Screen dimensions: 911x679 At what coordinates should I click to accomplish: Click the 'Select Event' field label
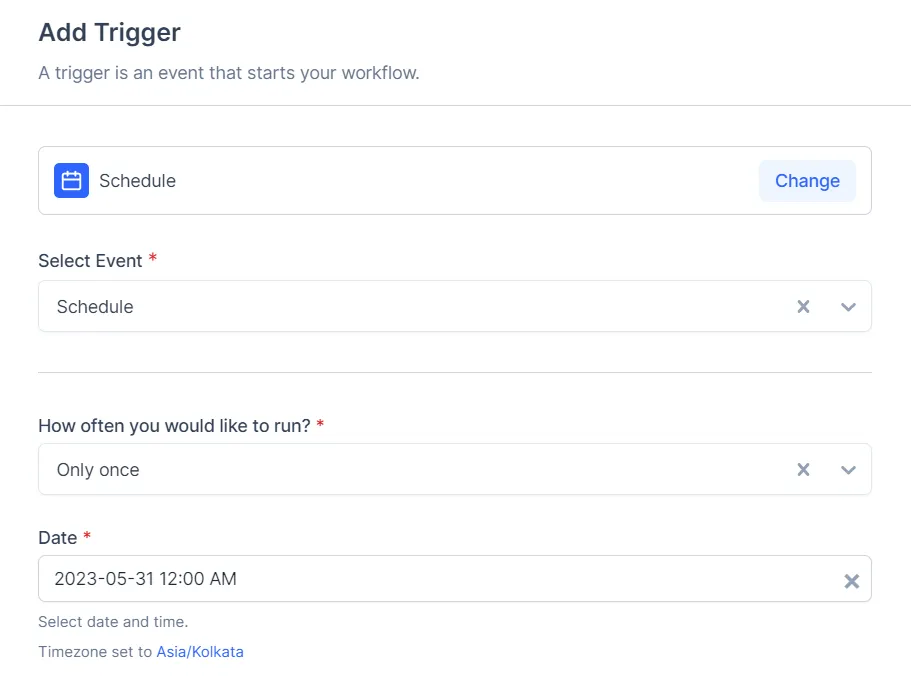tap(90, 260)
